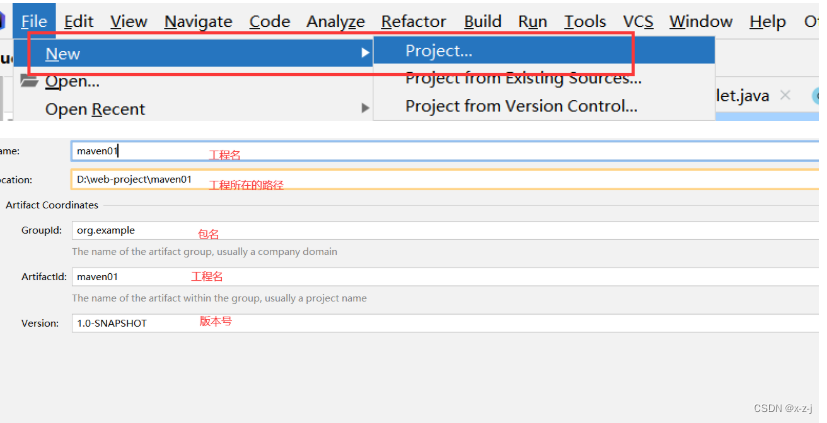Click the ArtifactId label
The height and width of the screenshot is (423, 827).
coord(44,276)
